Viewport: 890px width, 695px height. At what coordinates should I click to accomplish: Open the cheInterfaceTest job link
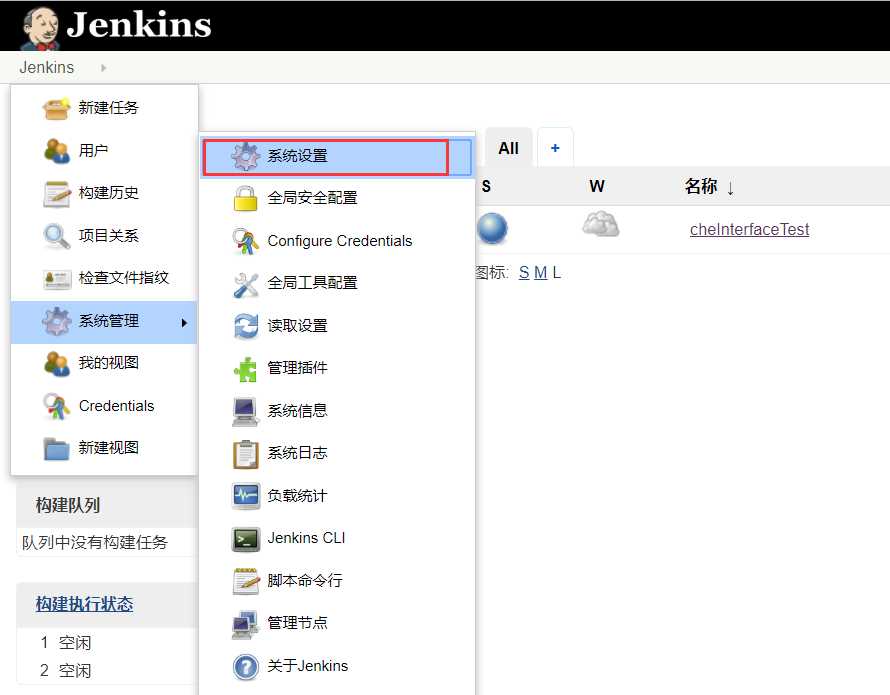[x=749, y=229]
